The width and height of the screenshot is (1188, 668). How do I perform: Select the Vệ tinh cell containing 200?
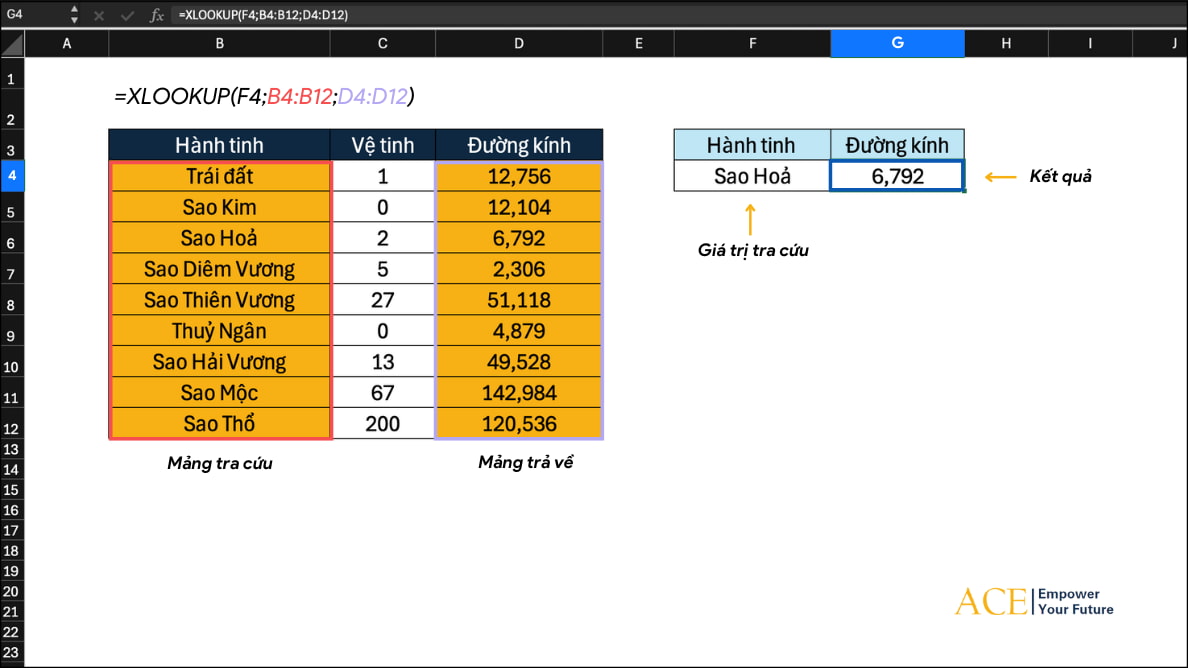coord(382,424)
